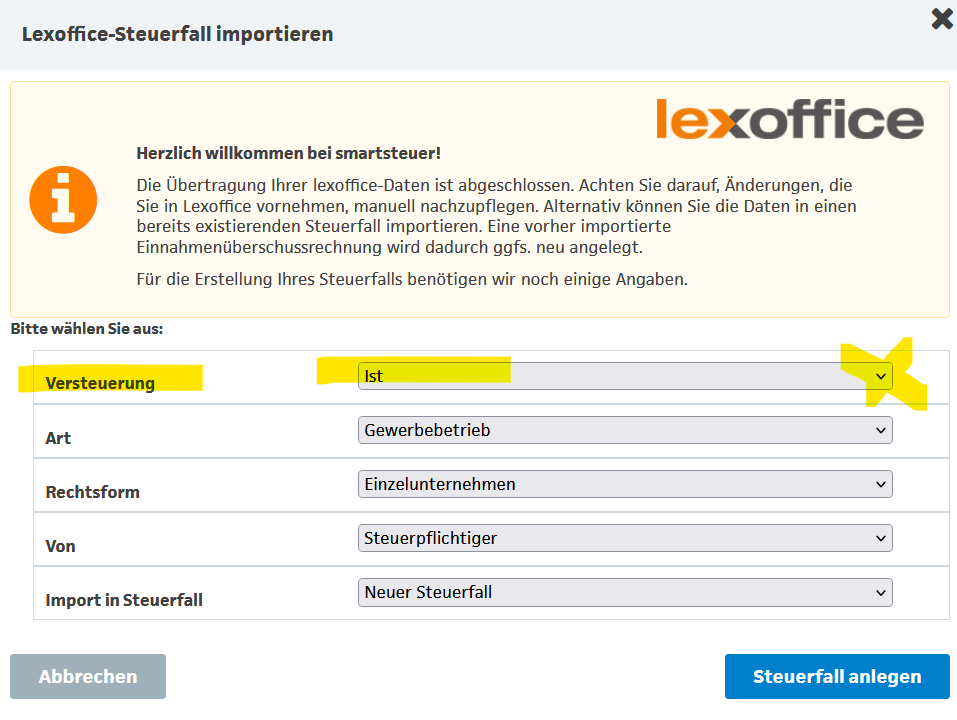Select the Rechtsform row label
This screenshot has height=720, width=957.
click(92, 492)
